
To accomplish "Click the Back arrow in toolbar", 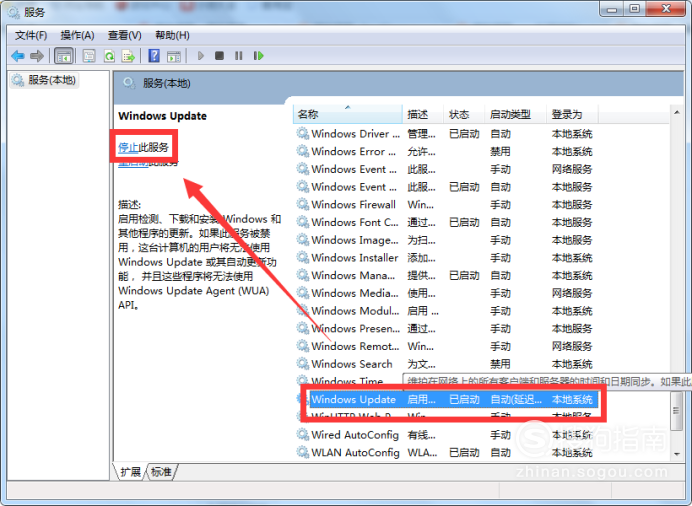I will tap(18, 56).
